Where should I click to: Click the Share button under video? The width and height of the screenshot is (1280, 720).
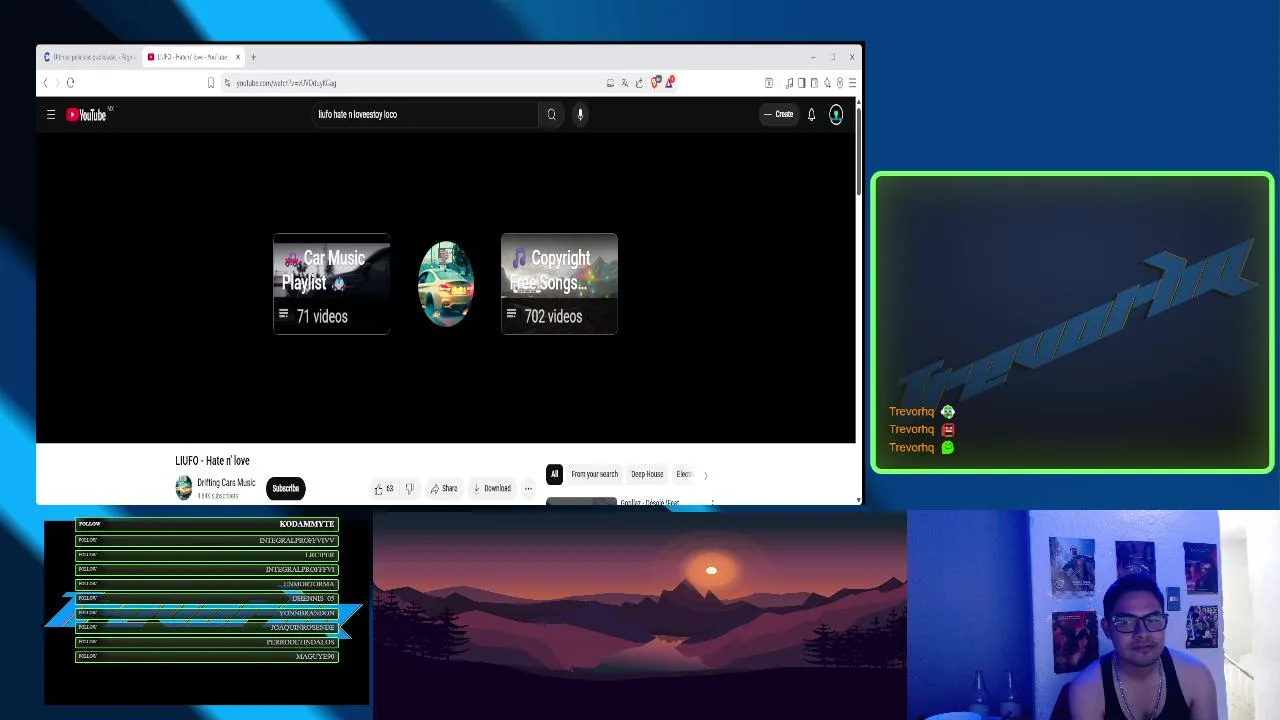443,488
